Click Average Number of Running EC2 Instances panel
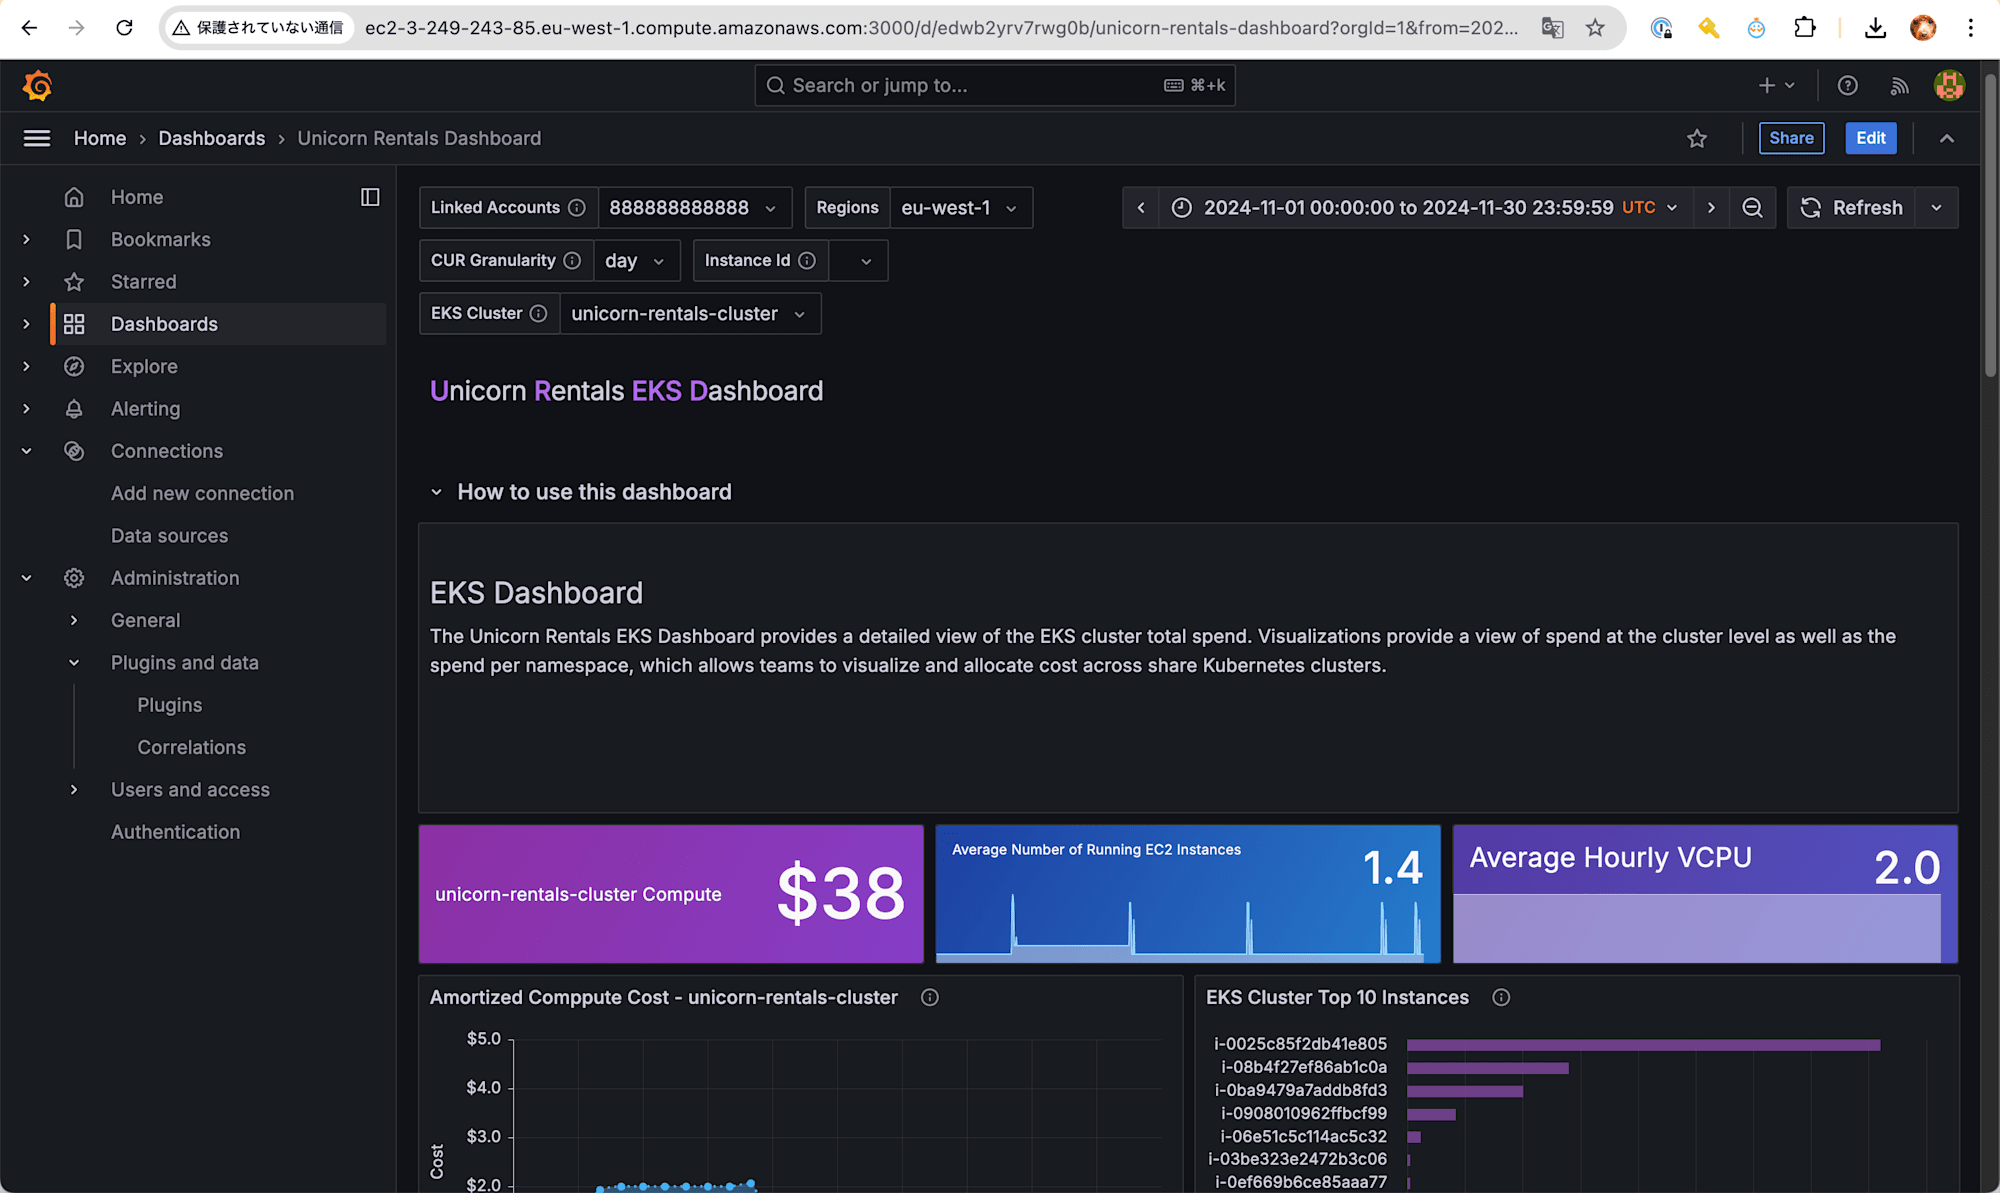Image resolution: width=2000 pixels, height=1193 pixels. click(1188, 894)
